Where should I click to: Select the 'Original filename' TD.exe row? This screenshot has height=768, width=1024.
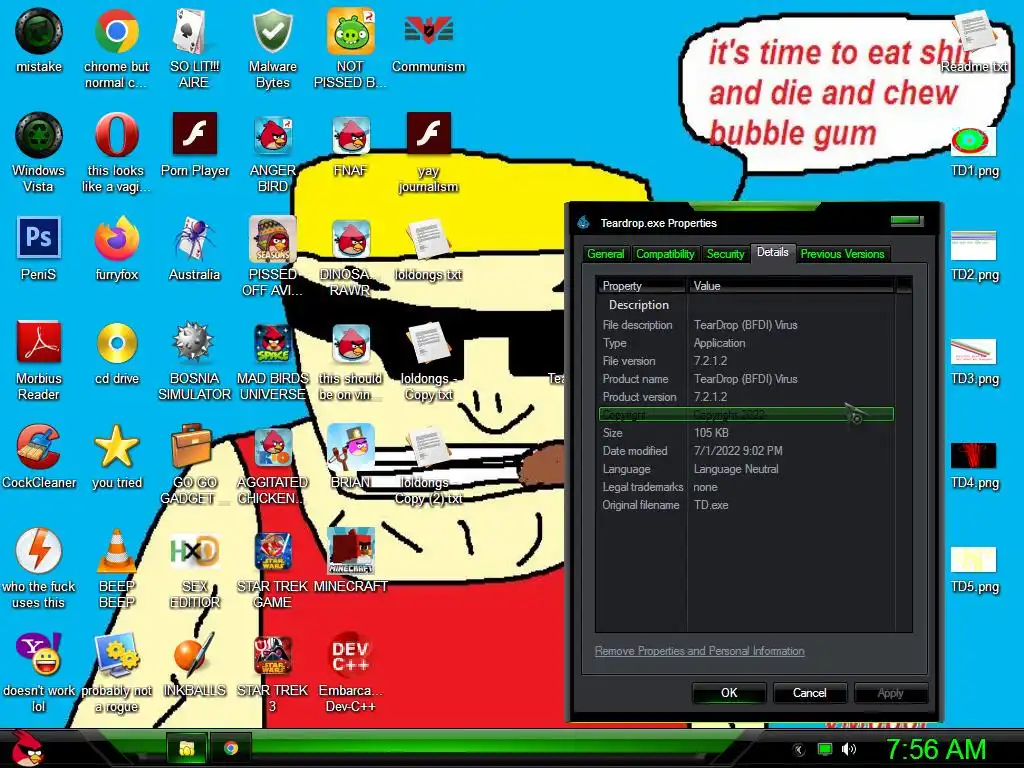click(746, 505)
